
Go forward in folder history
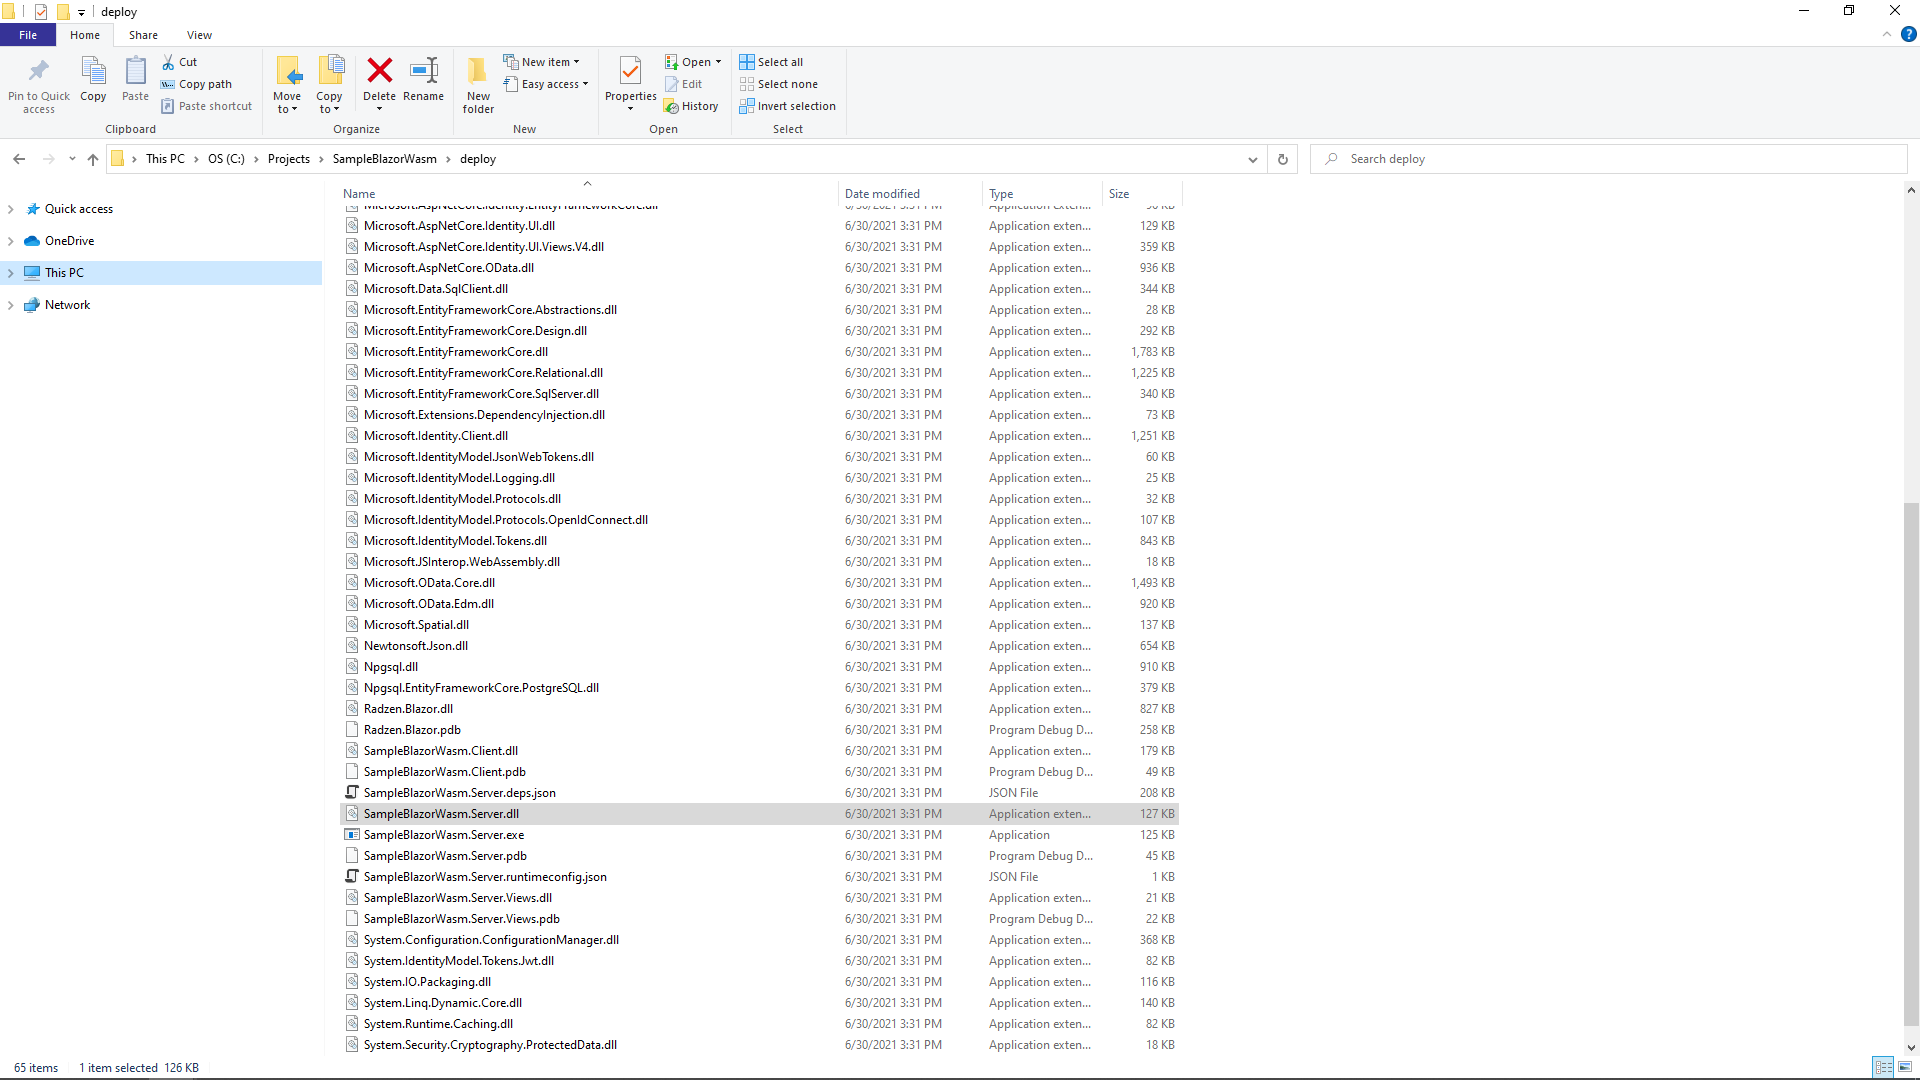[x=48, y=159]
